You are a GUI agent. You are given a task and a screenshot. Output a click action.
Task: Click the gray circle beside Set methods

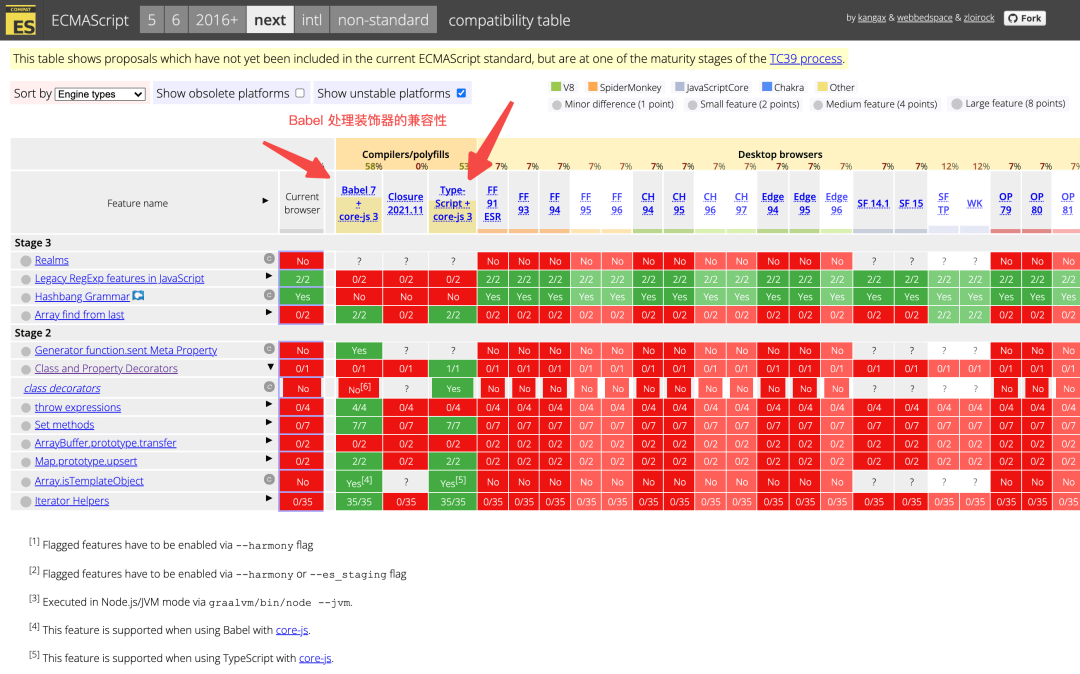[x=25, y=426]
